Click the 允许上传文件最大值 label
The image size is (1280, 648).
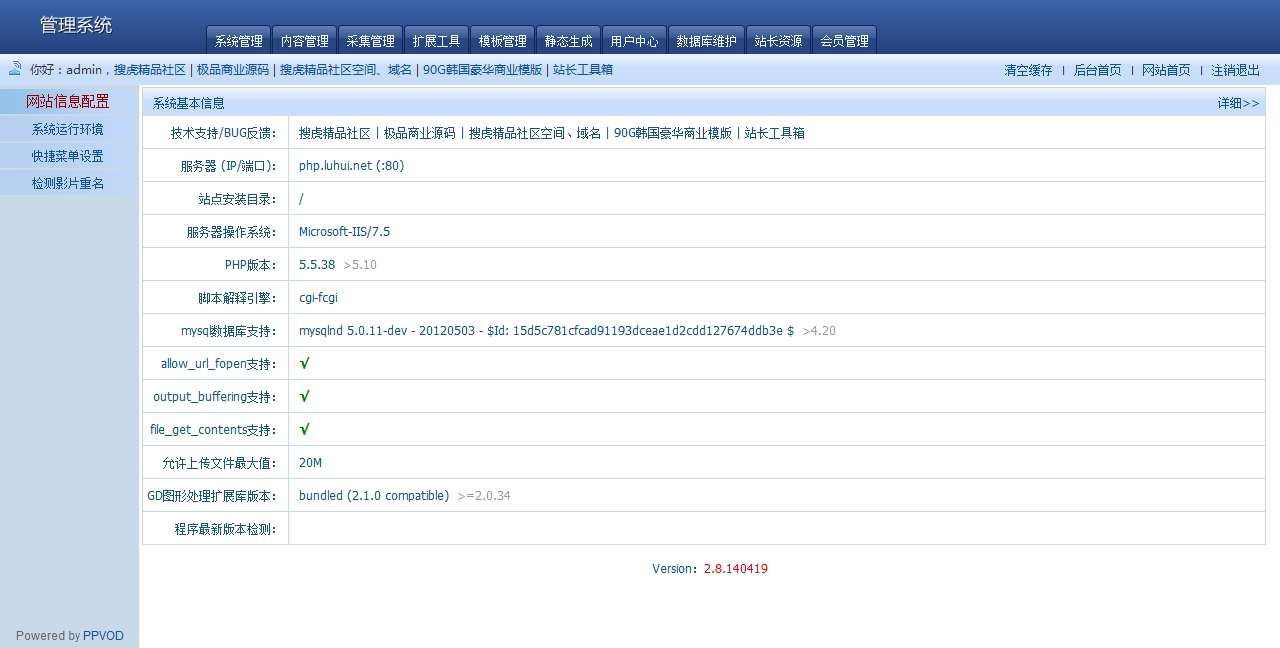click(219, 463)
